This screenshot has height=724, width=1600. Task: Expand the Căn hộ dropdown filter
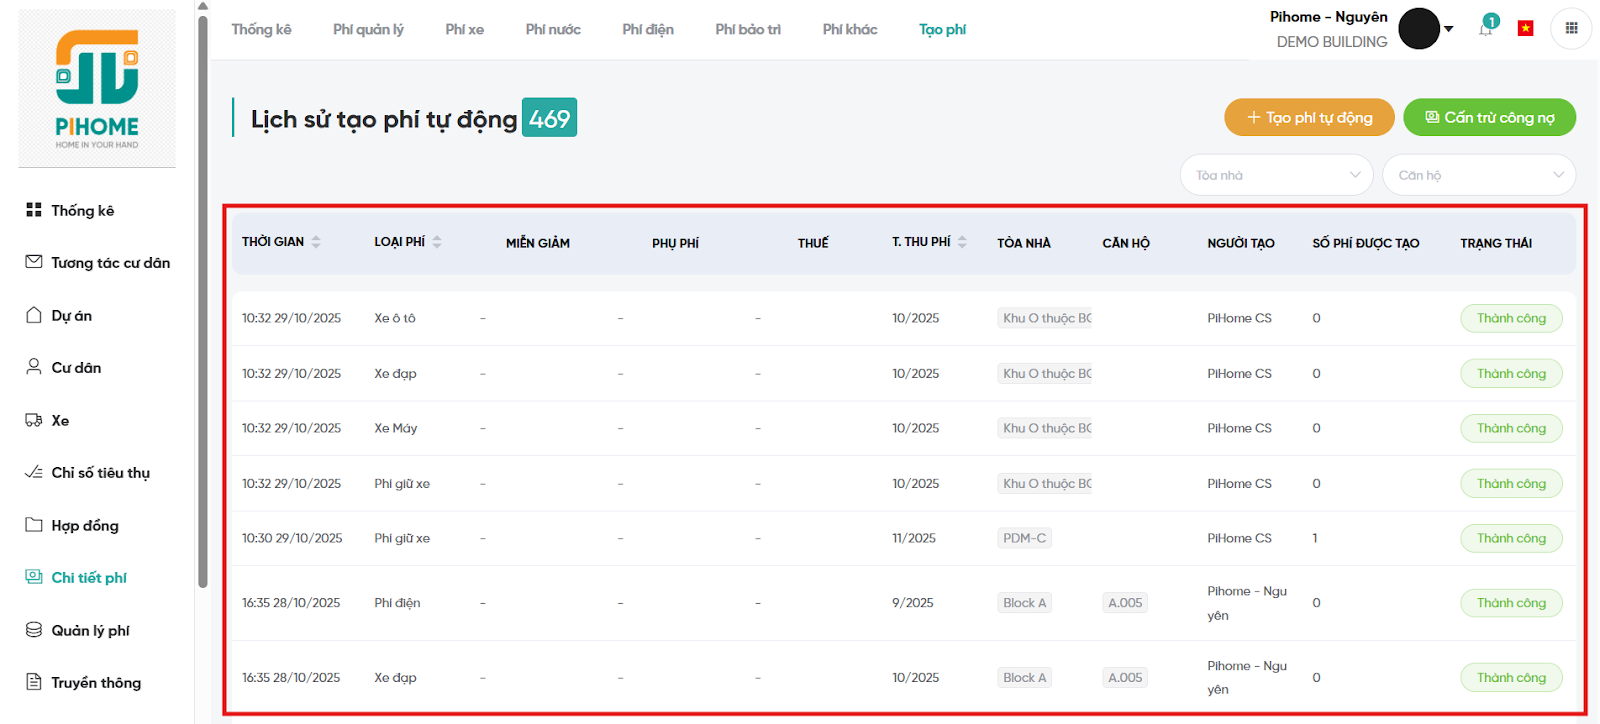pyautogui.click(x=1478, y=175)
